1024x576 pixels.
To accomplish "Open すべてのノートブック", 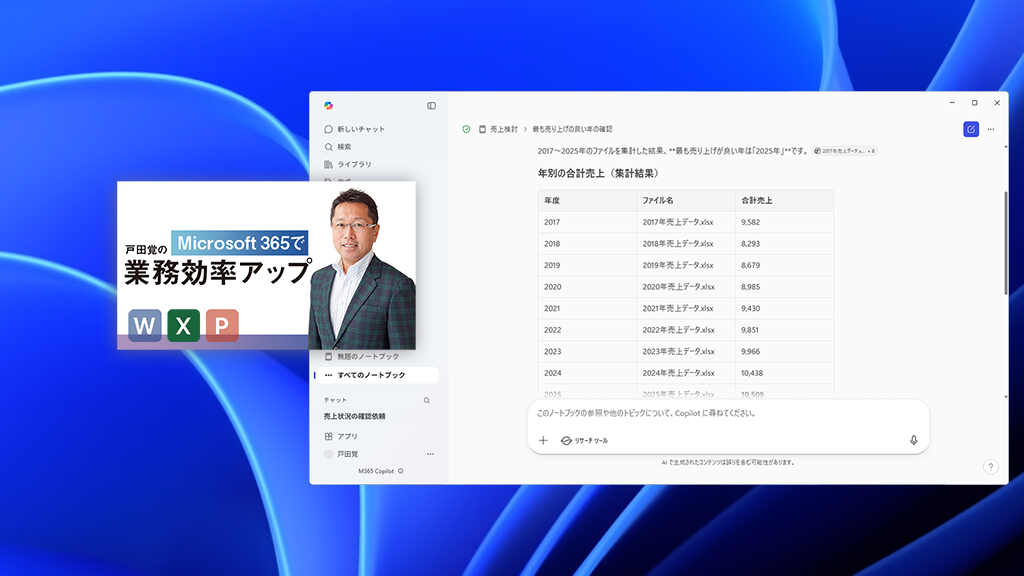I will tap(370, 375).
